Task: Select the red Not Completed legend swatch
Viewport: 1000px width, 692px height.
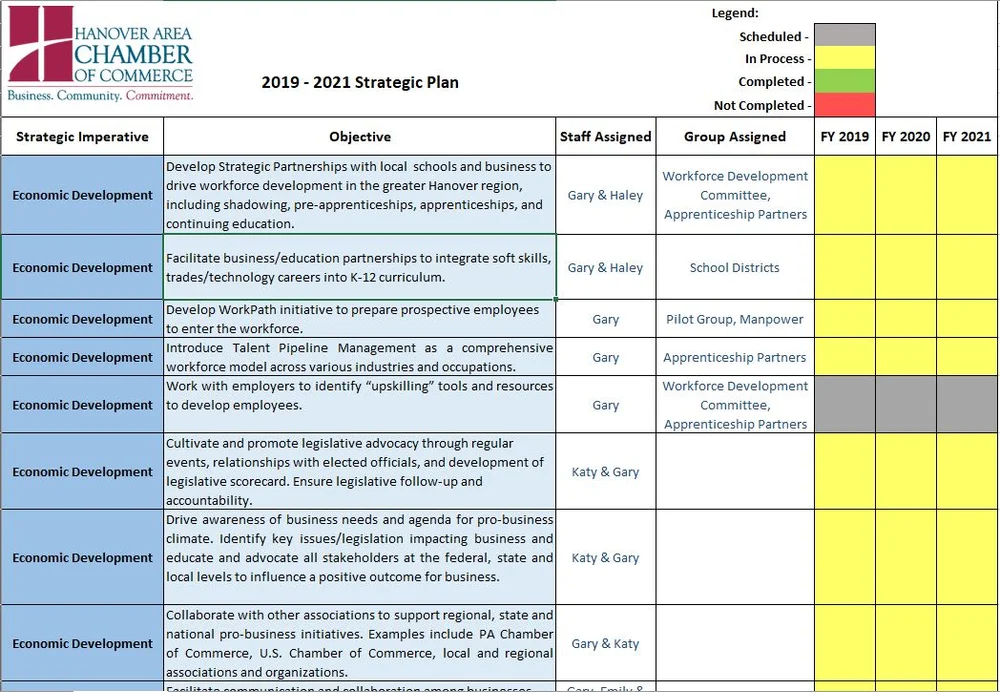Action: 845,105
